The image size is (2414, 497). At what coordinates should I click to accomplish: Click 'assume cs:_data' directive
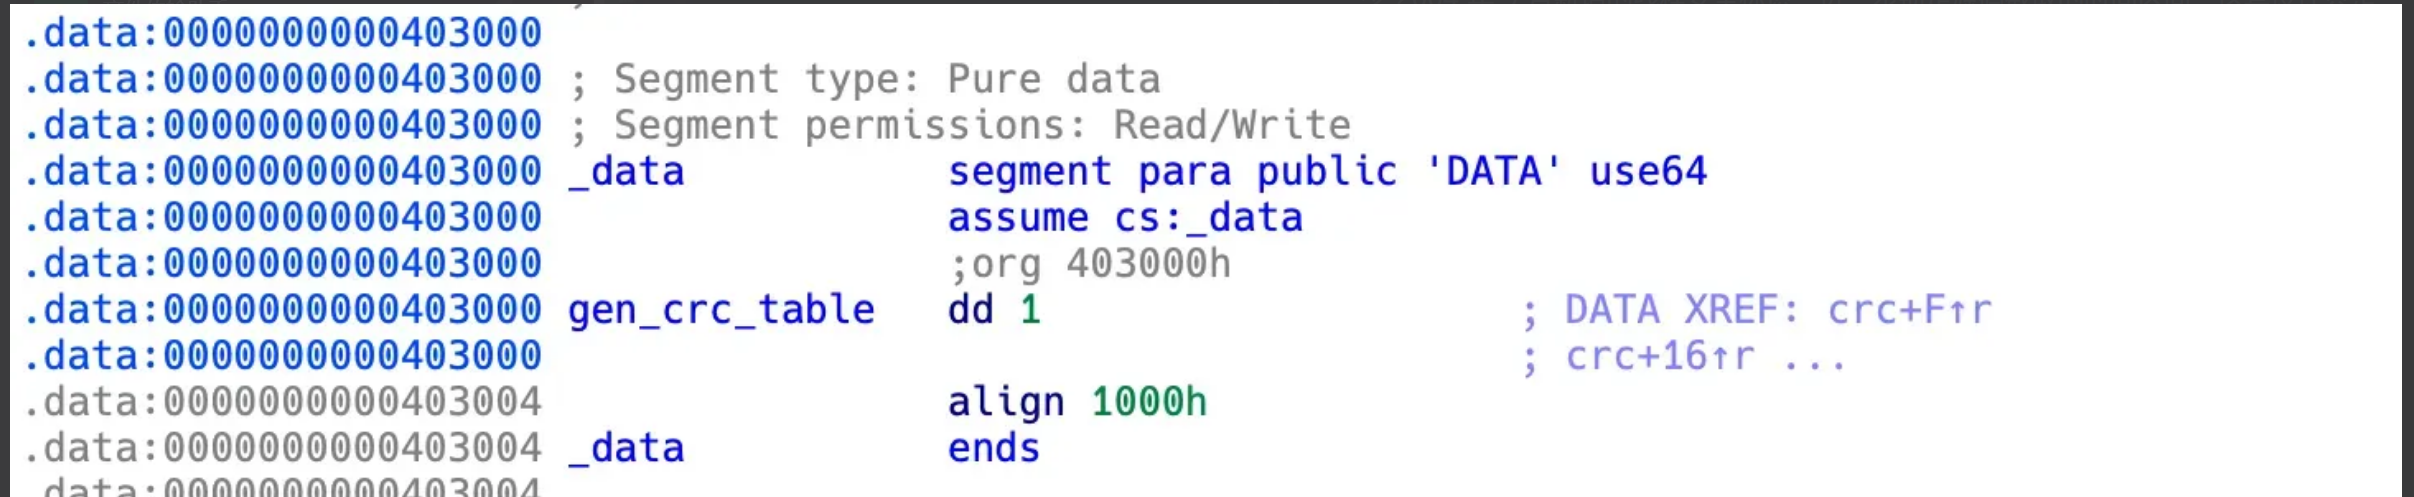[1125, 218]
